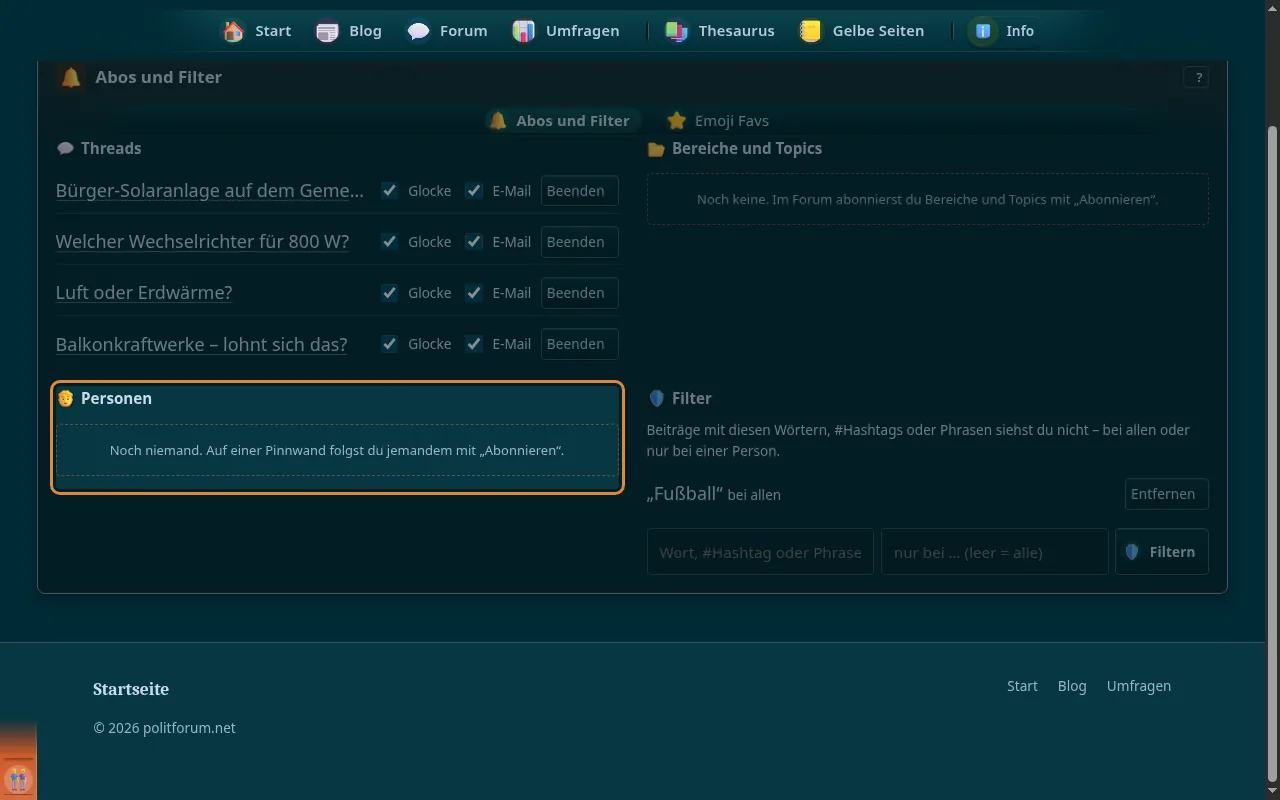This screenshot has height=800, width=1280.
Task: Switch to the Emoji Favs tab
Action: [x=718, y=120]
